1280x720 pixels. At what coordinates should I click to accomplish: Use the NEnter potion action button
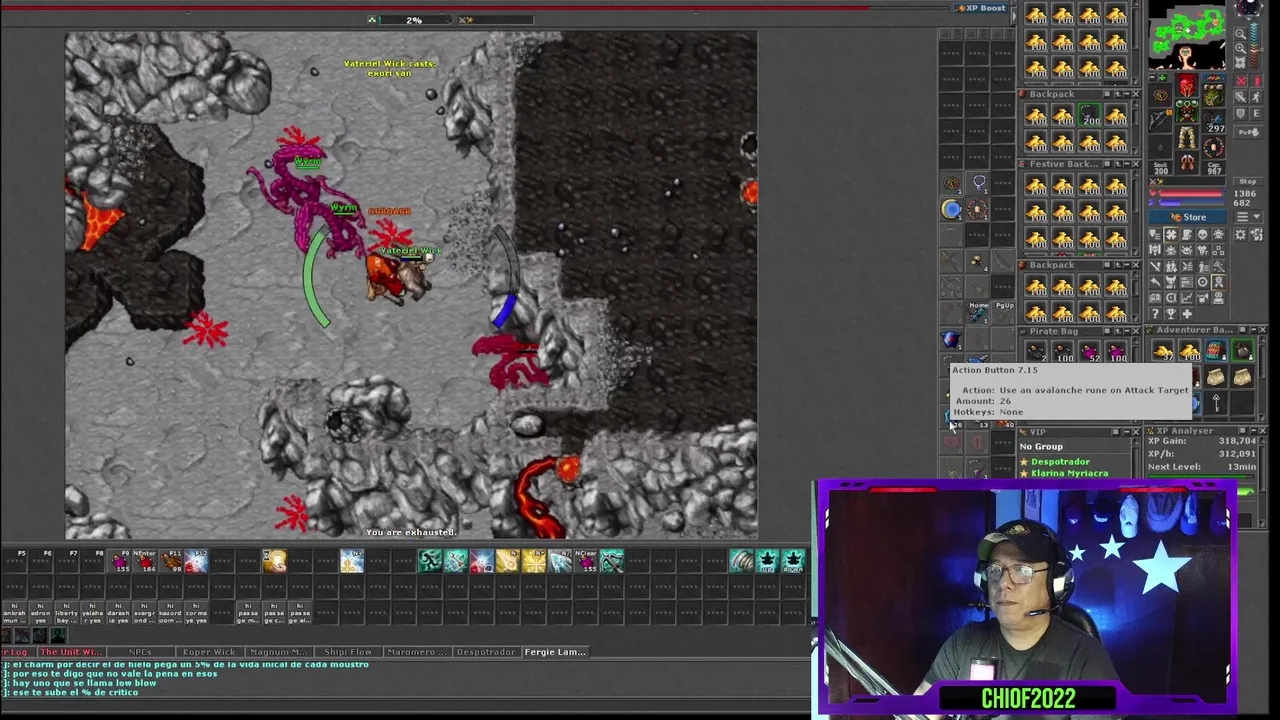pos(145,561)
